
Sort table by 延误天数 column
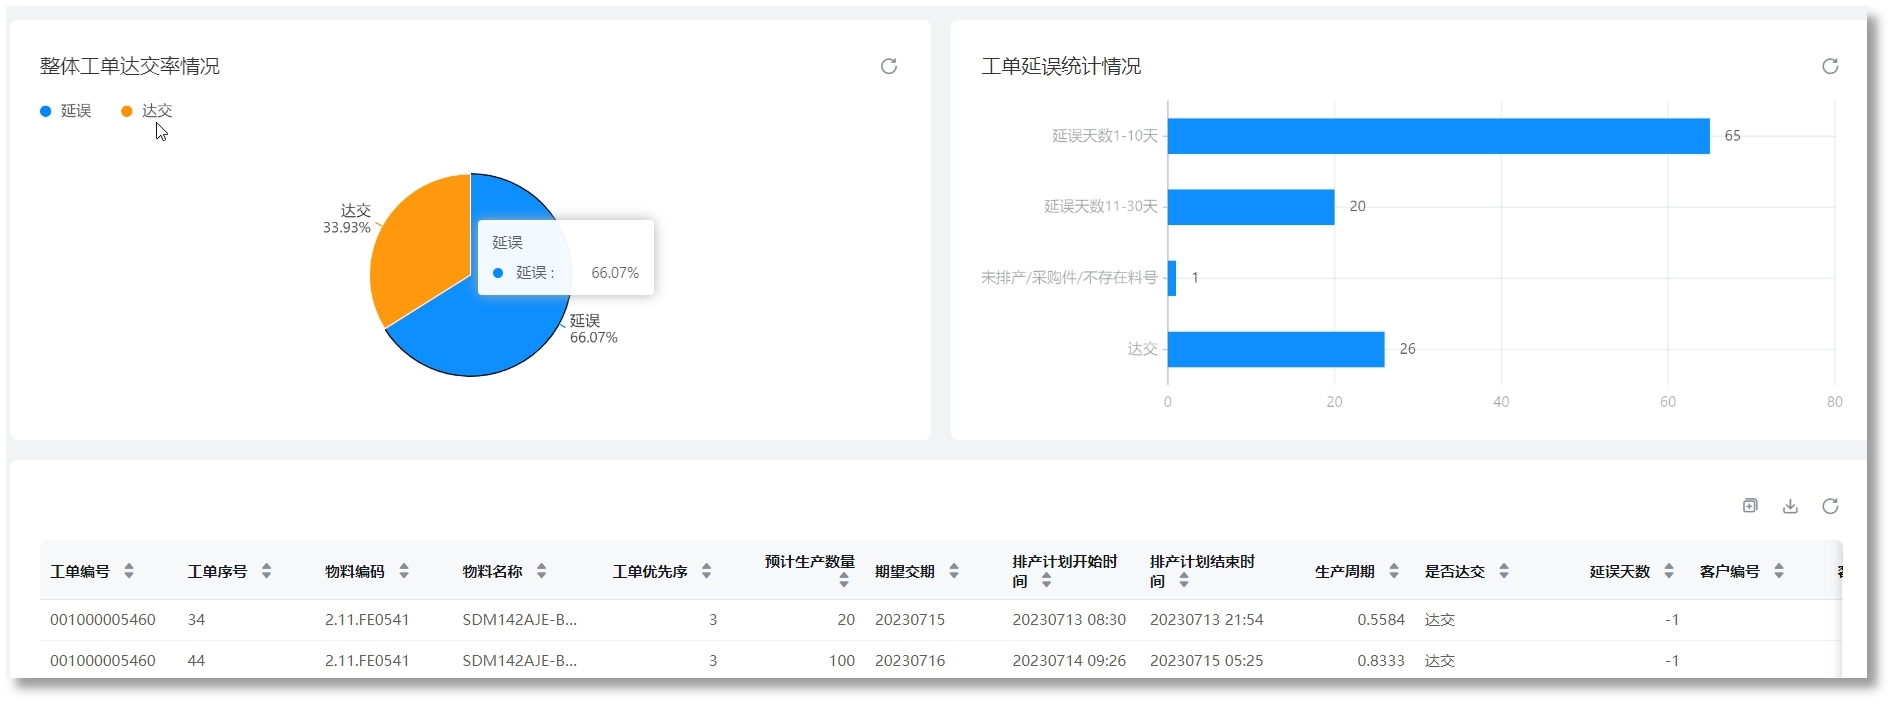pyautogui.click(x=1668, y=571)
